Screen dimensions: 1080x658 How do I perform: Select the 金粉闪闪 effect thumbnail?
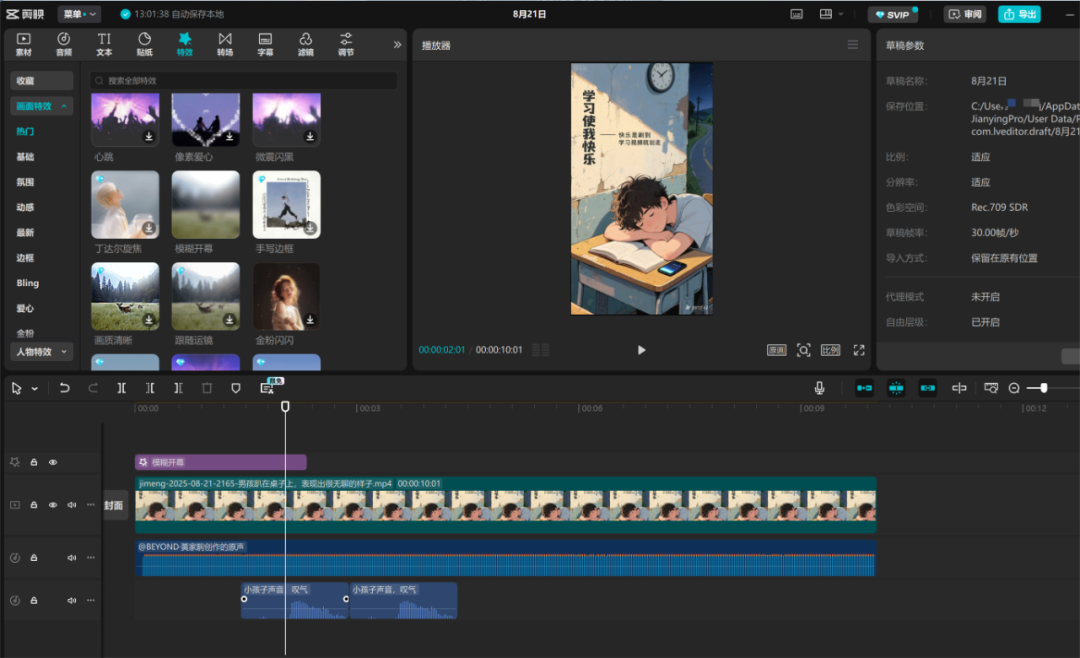pyautogui.click(x=287, y=296)
